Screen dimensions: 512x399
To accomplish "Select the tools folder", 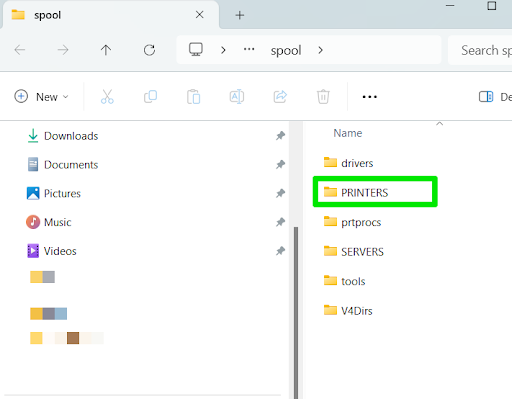I will click(x=344, y=281).
